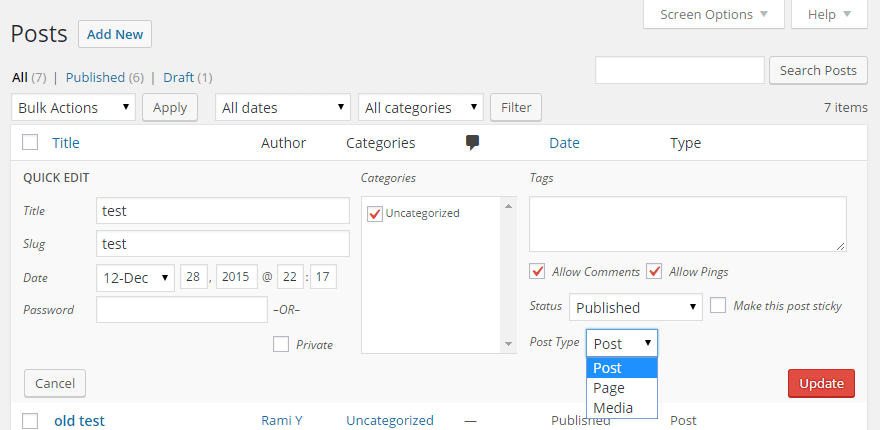Disable the Allow Pings checkbox
This screenshot has width=880, height=430.
655,271
